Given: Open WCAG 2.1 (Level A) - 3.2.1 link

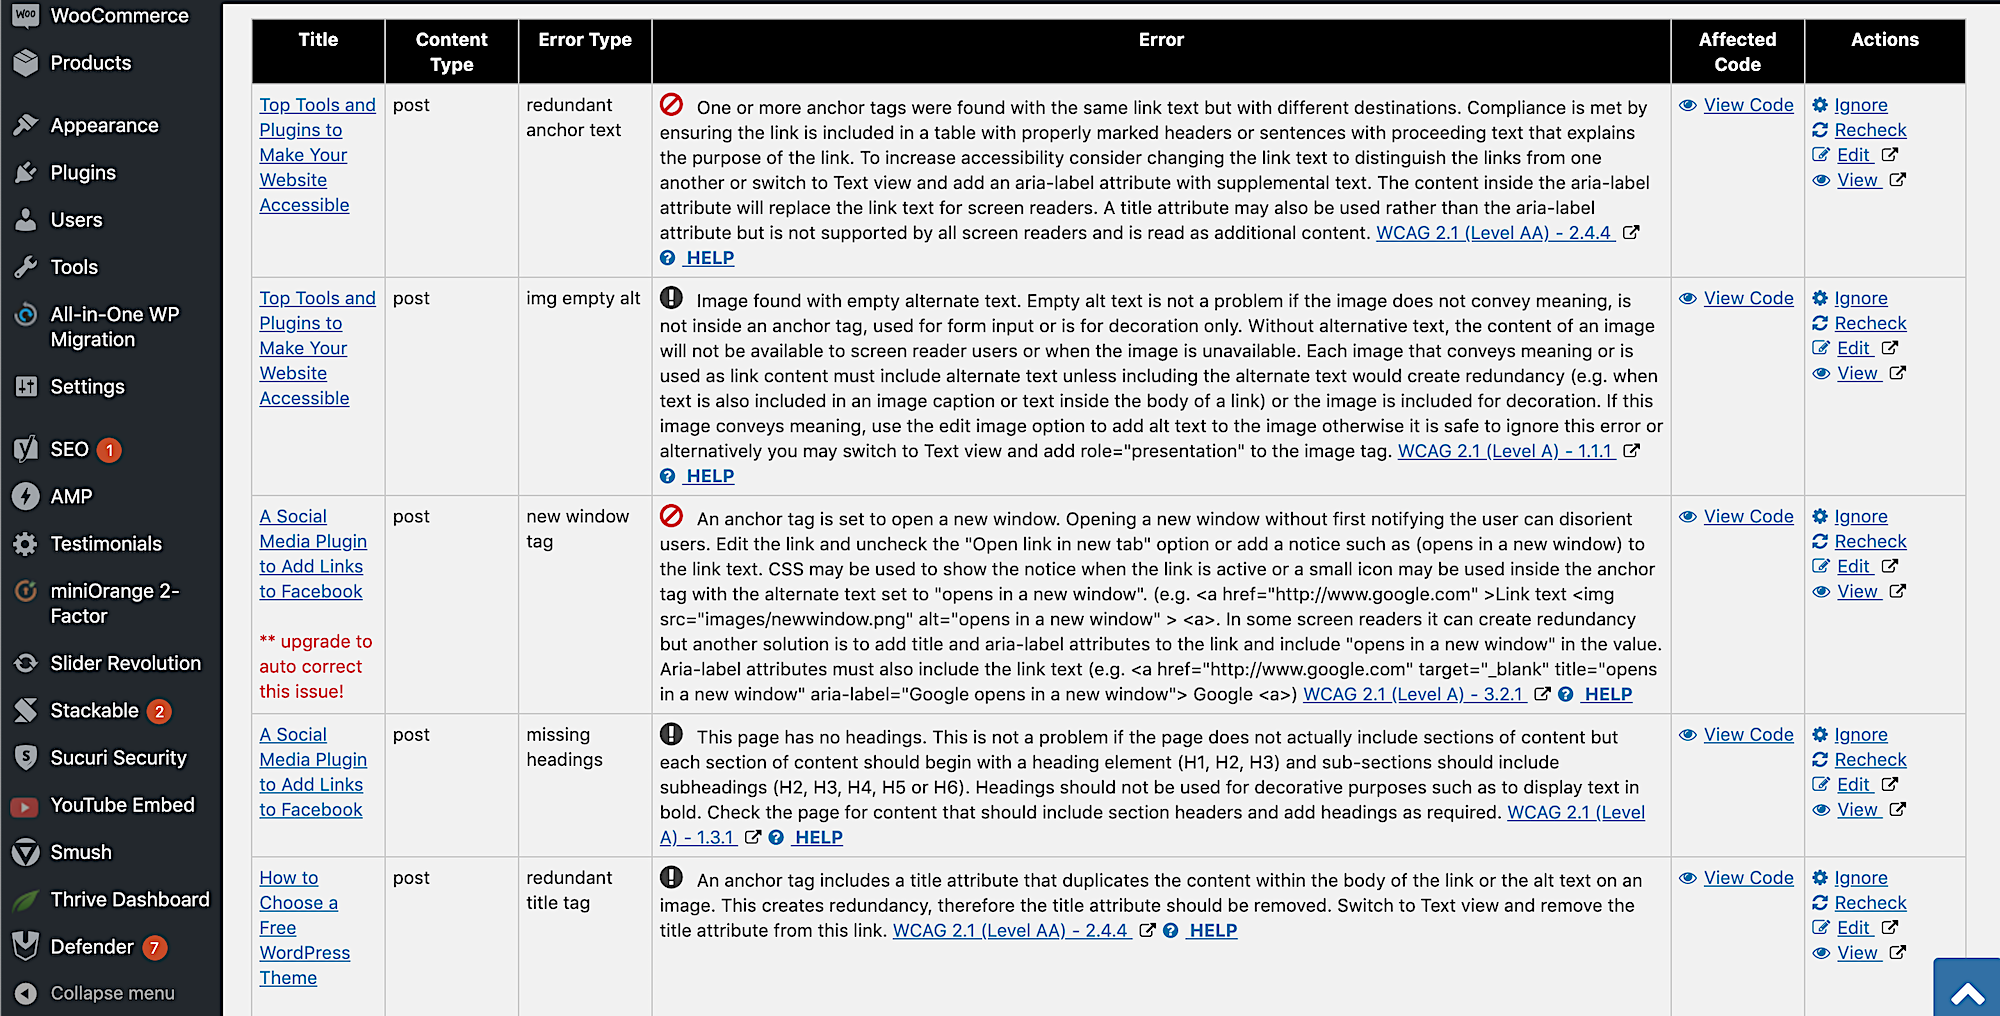Looking at the screenshot, I should click(x=1414, y=694).
